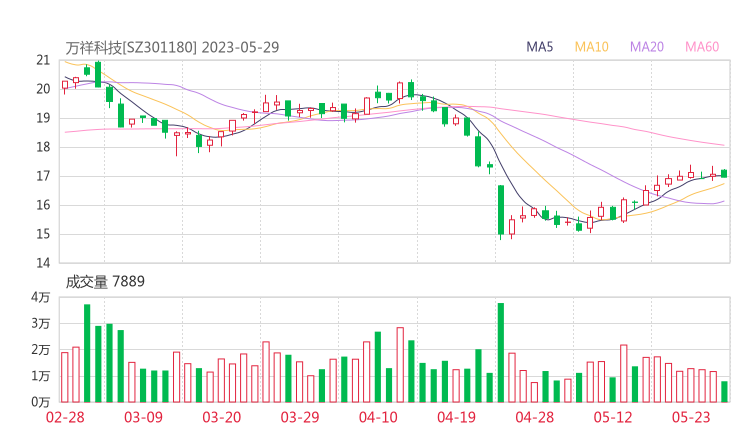The image size is (740, 440).
Task: Click the 0万 volume axis label
Action: click(41, 402)
